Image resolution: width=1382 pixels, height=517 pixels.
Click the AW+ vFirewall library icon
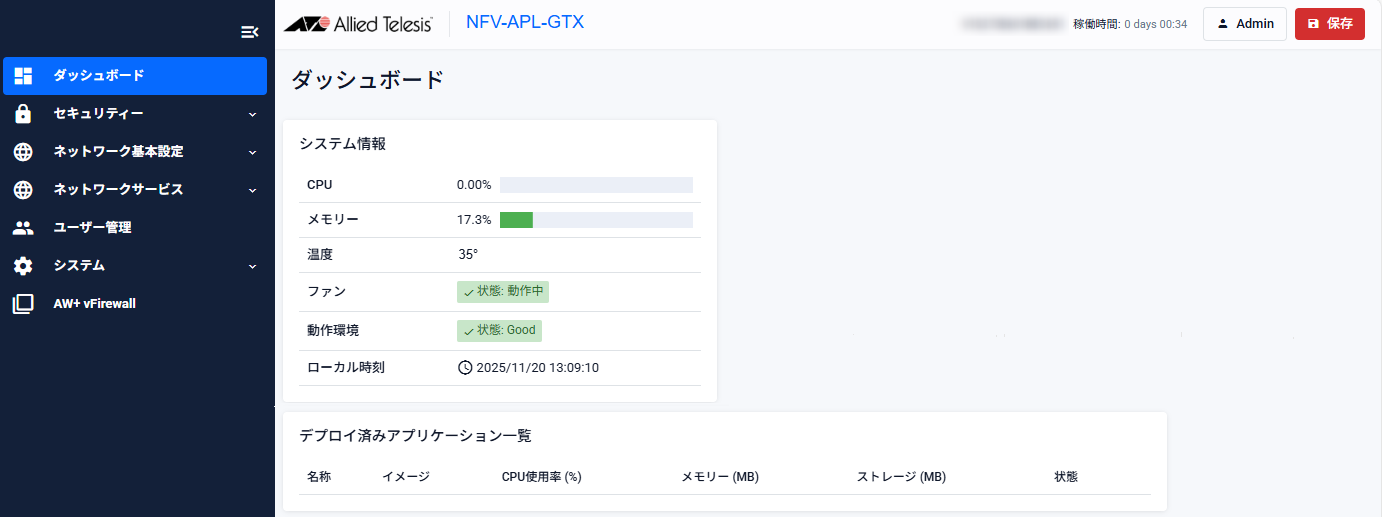coord(23,304)
